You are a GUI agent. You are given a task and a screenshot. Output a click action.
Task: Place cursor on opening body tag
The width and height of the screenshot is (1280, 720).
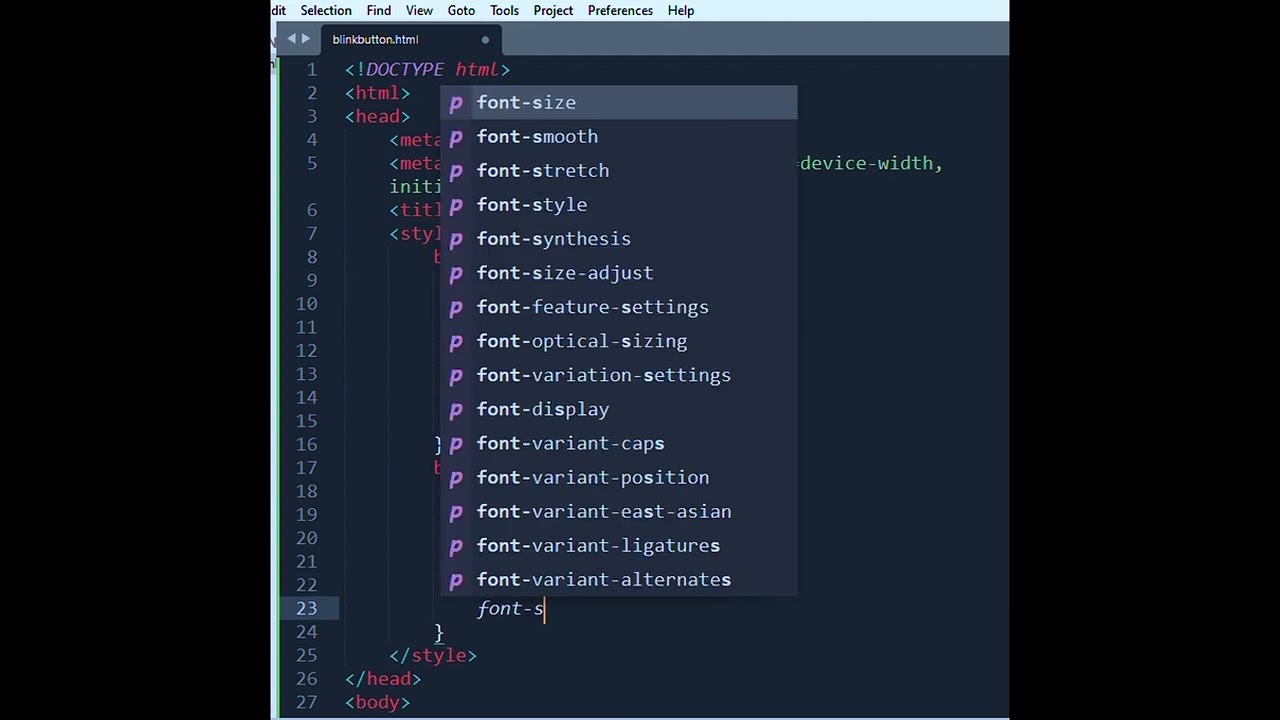(377, 702)
